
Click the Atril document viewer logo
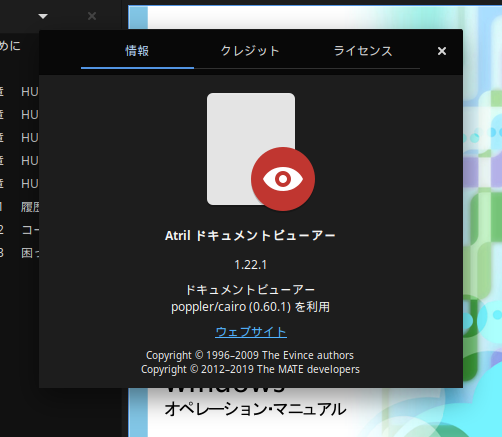(261, 152)
